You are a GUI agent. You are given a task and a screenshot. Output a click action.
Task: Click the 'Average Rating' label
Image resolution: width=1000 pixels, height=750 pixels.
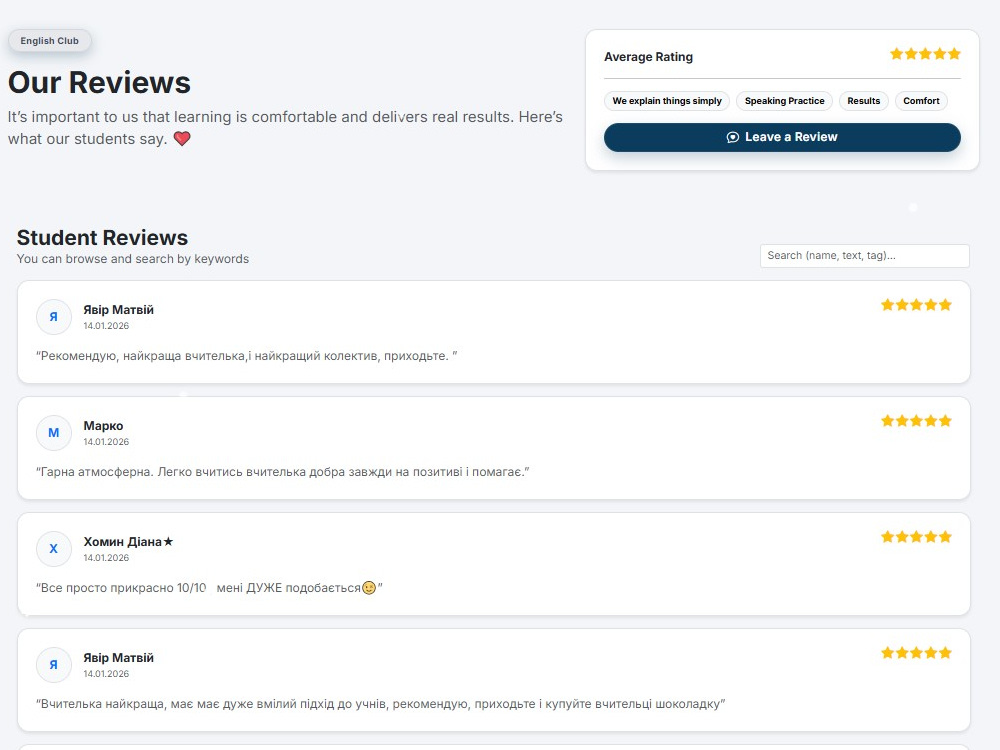649,57
